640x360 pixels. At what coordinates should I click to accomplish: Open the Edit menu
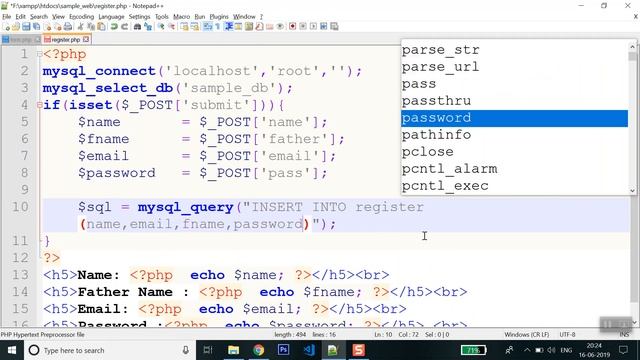(x=20, y=17)
